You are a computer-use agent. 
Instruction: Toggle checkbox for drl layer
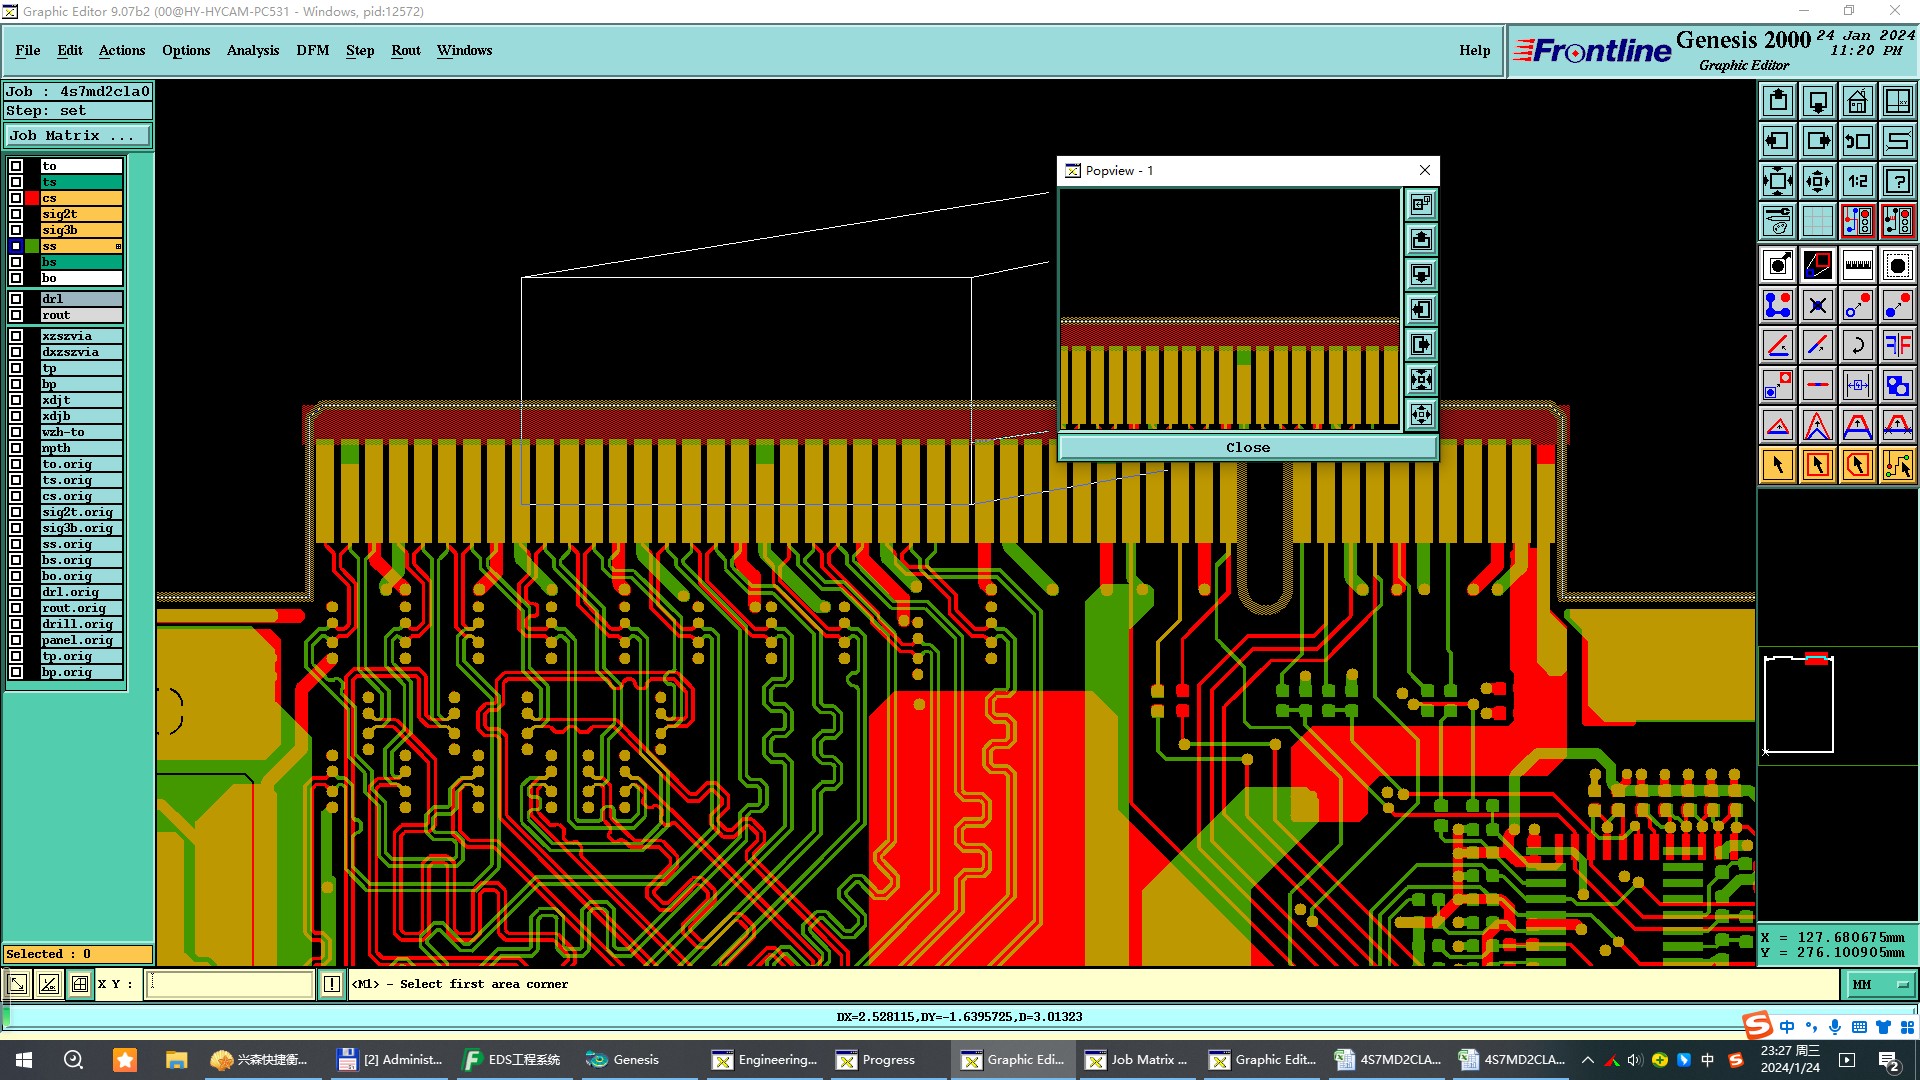pos(16,299)
